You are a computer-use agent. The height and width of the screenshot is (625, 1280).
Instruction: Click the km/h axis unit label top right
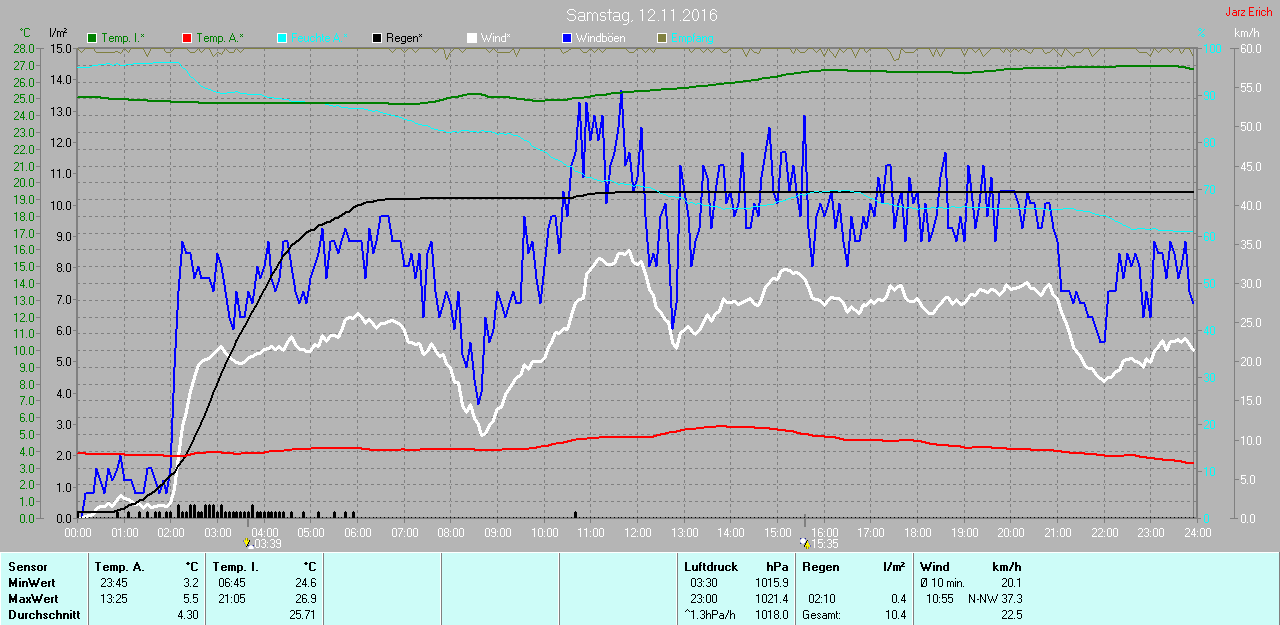point(1246,34)
